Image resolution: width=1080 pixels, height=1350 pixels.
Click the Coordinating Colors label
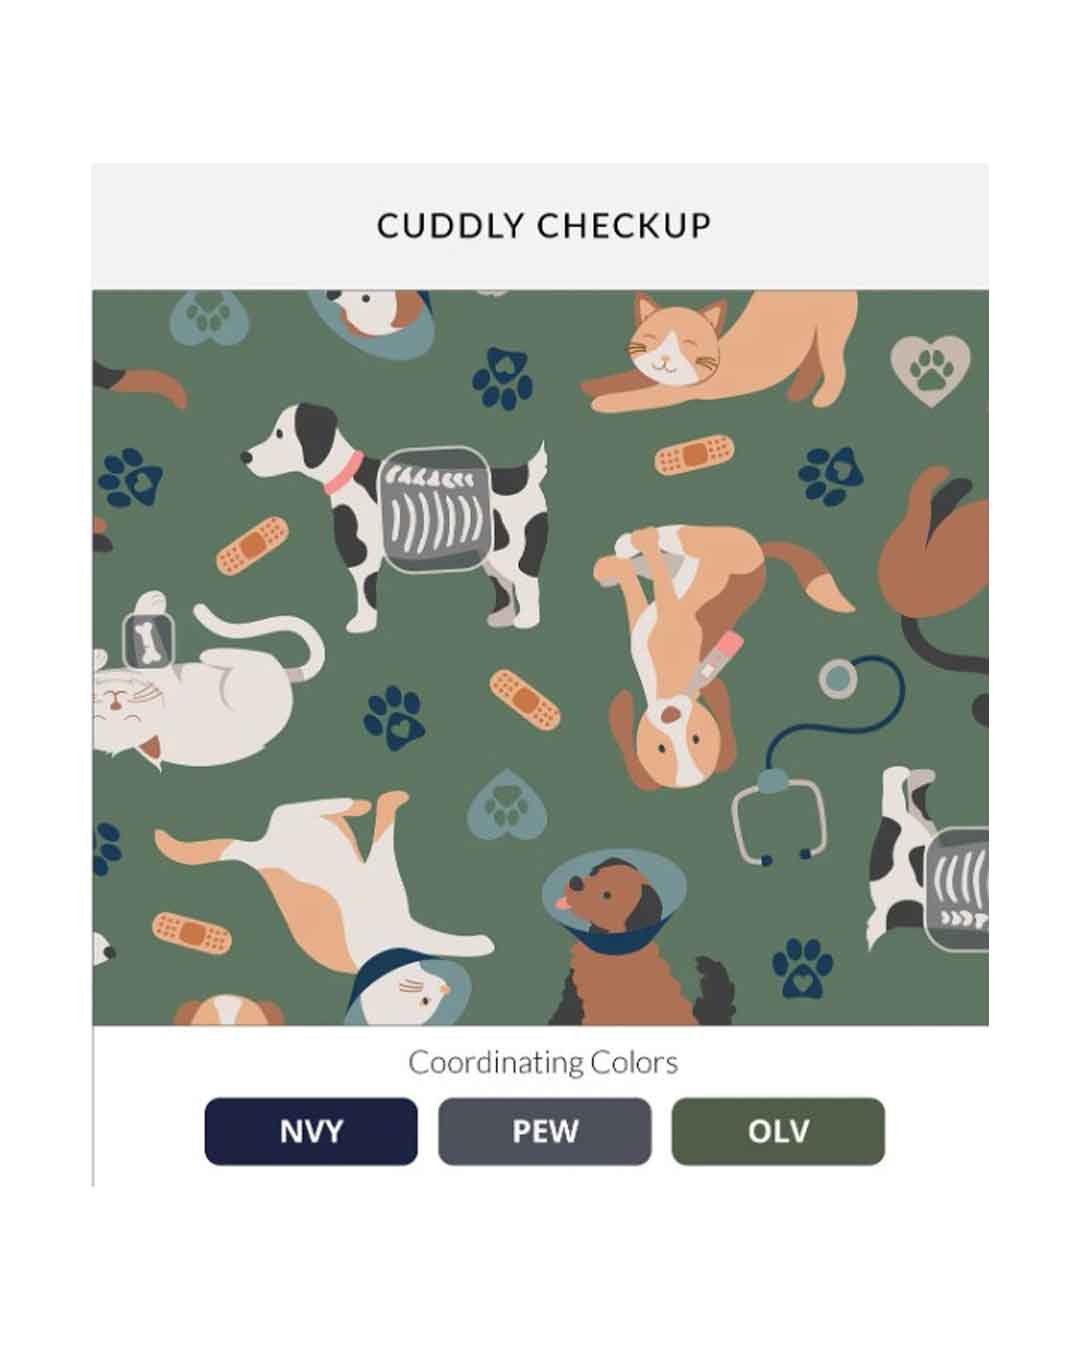coord(543,1062)
